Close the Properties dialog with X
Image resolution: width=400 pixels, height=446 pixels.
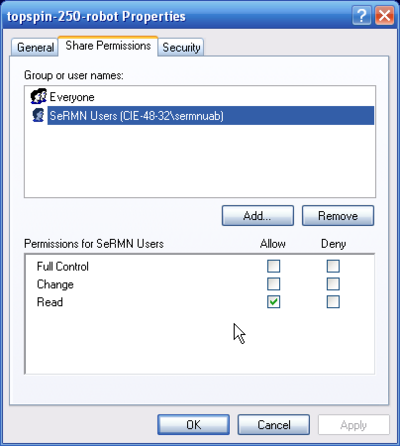[384, 15]
